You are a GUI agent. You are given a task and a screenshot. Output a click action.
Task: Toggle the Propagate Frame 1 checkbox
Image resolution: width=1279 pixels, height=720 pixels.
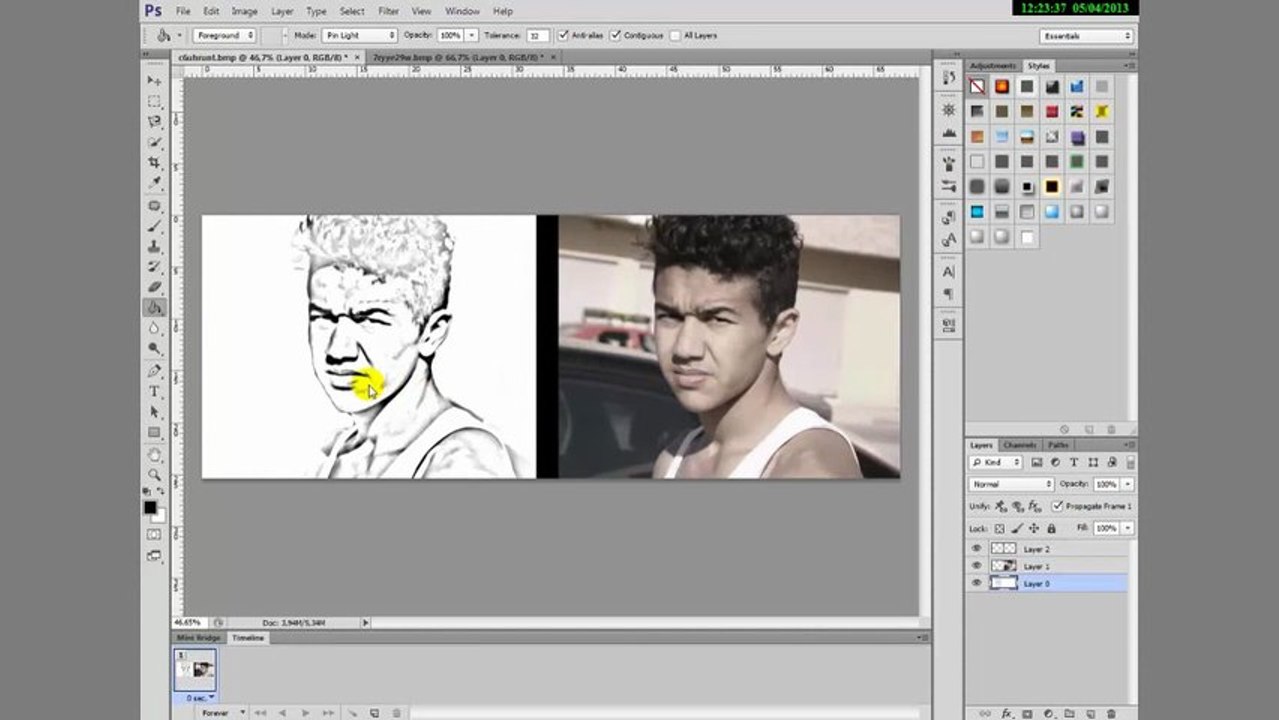(x=1057, y=506)
